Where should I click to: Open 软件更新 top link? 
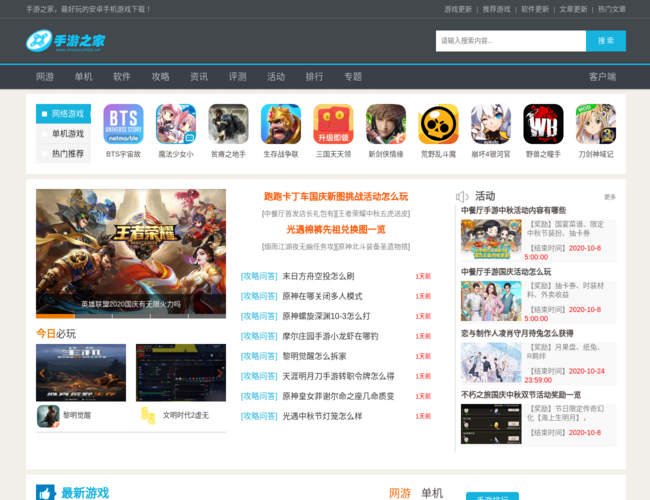[535, 9]
